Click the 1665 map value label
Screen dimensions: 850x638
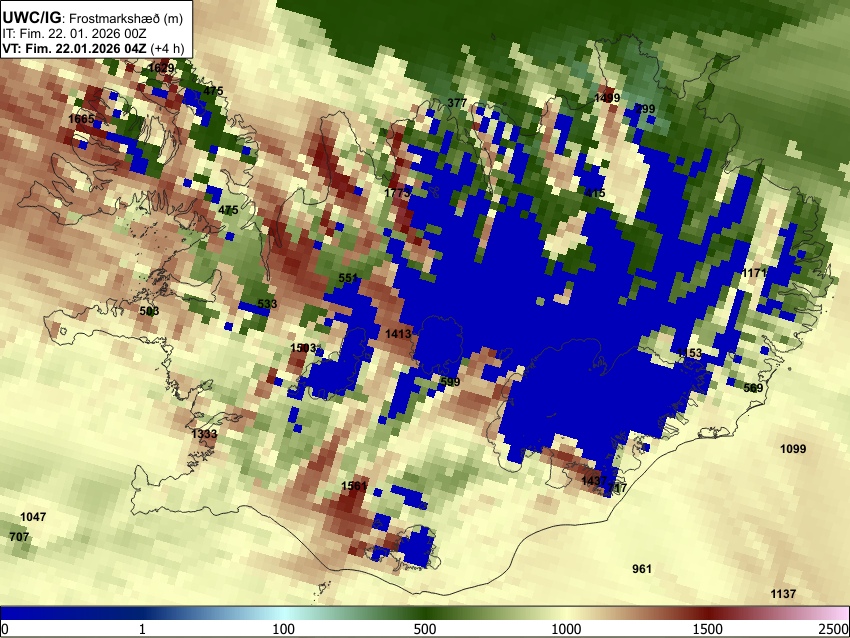point(81,119)
